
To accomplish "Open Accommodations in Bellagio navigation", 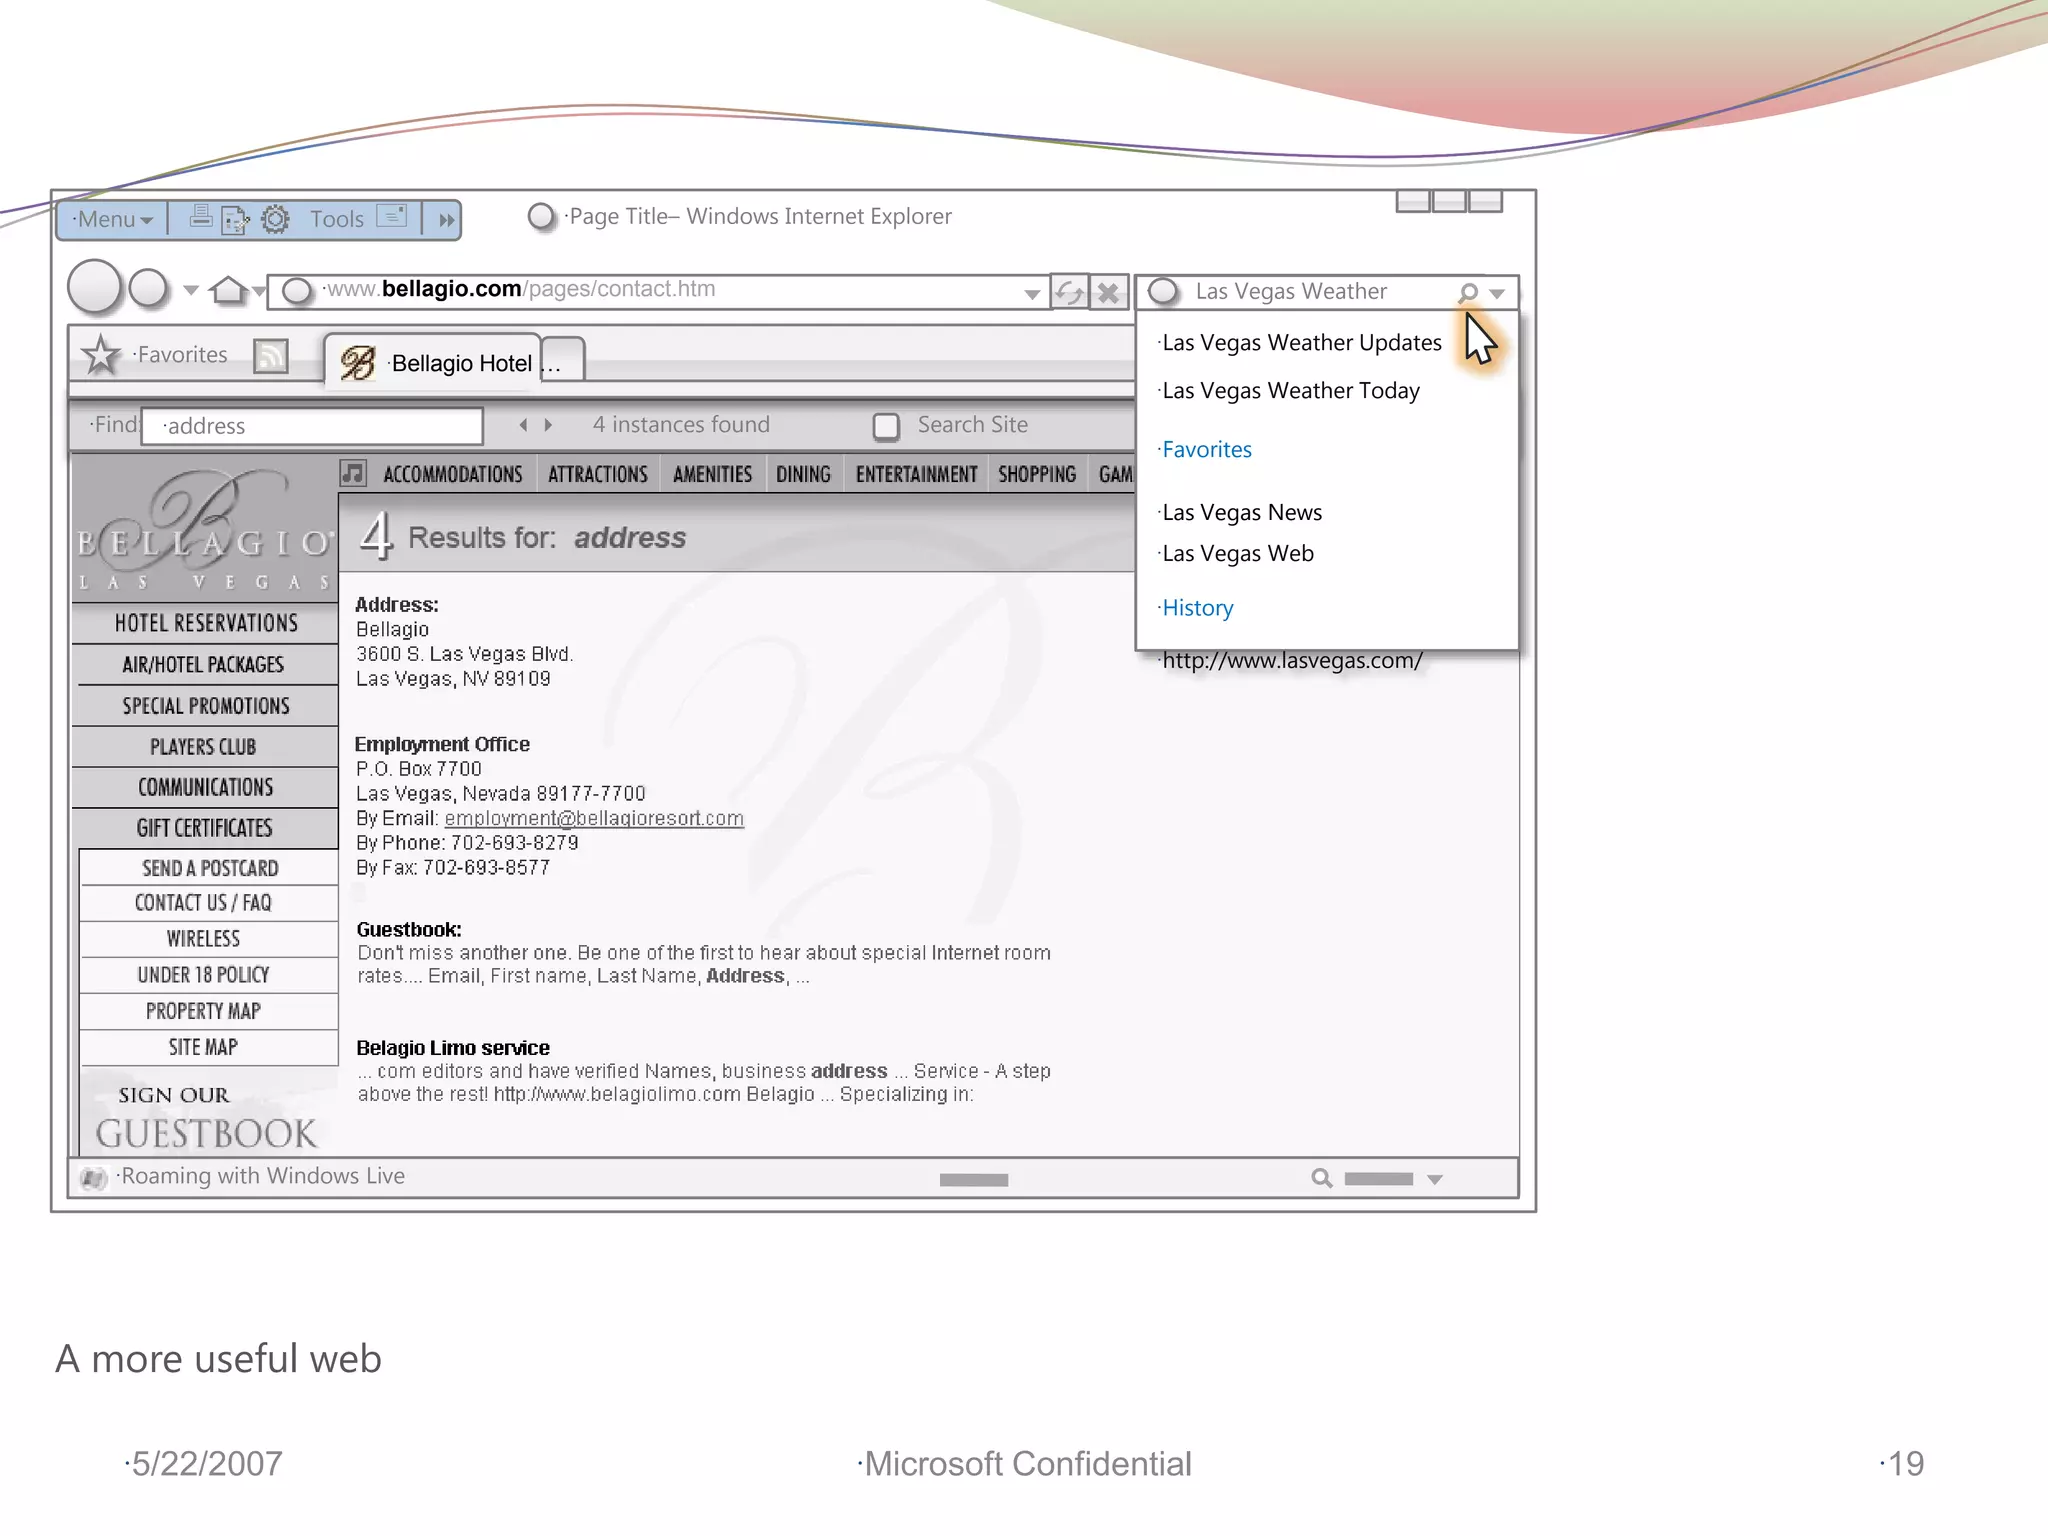I will (453, 474).
